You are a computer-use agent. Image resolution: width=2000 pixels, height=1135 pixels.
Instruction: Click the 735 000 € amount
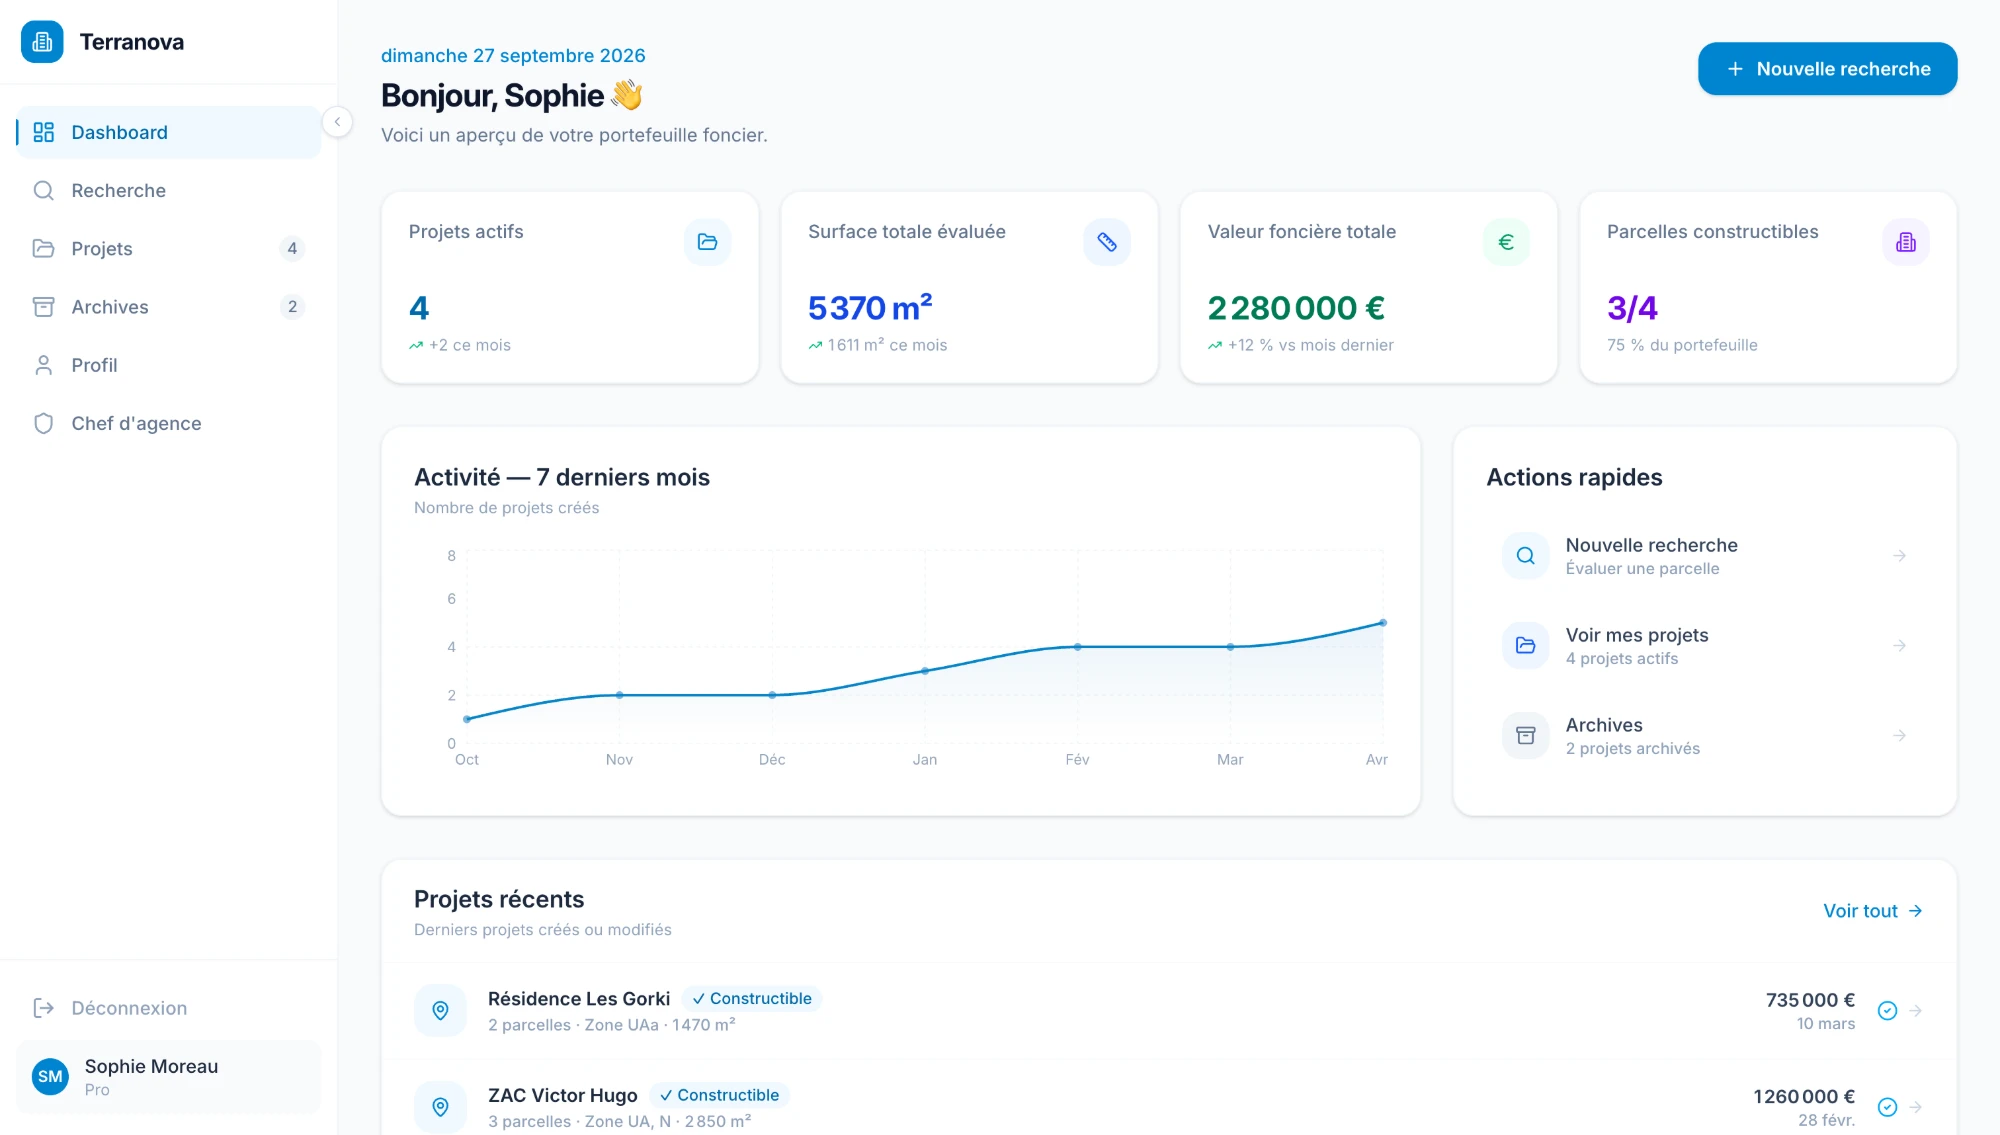tap(1810, 1000)
